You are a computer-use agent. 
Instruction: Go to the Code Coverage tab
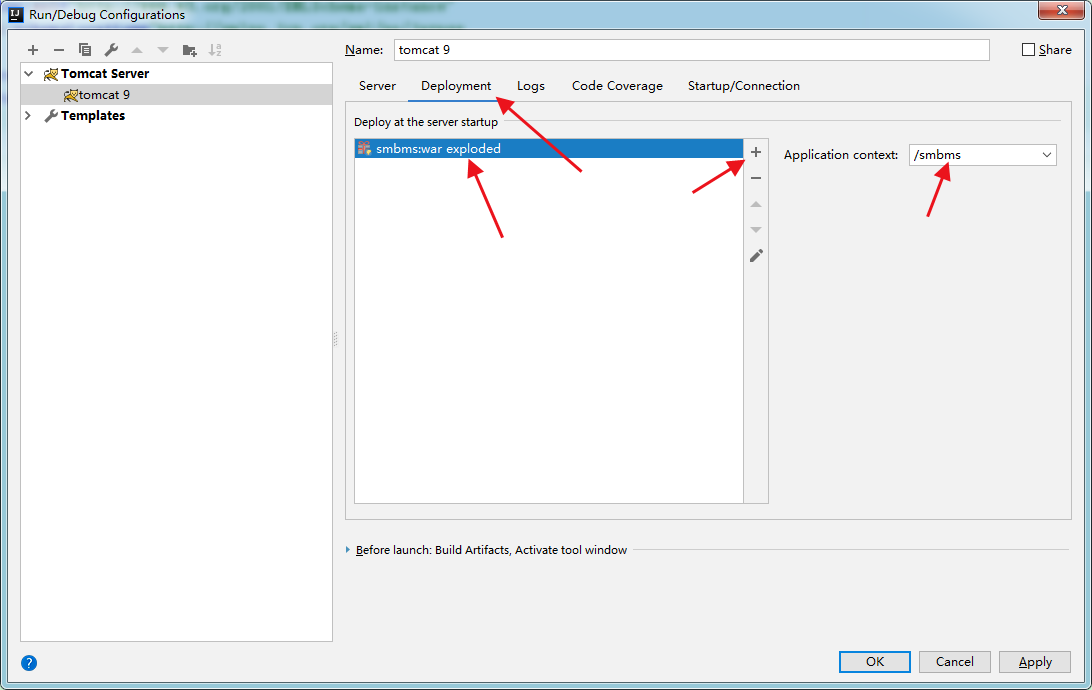pos(617,86)
